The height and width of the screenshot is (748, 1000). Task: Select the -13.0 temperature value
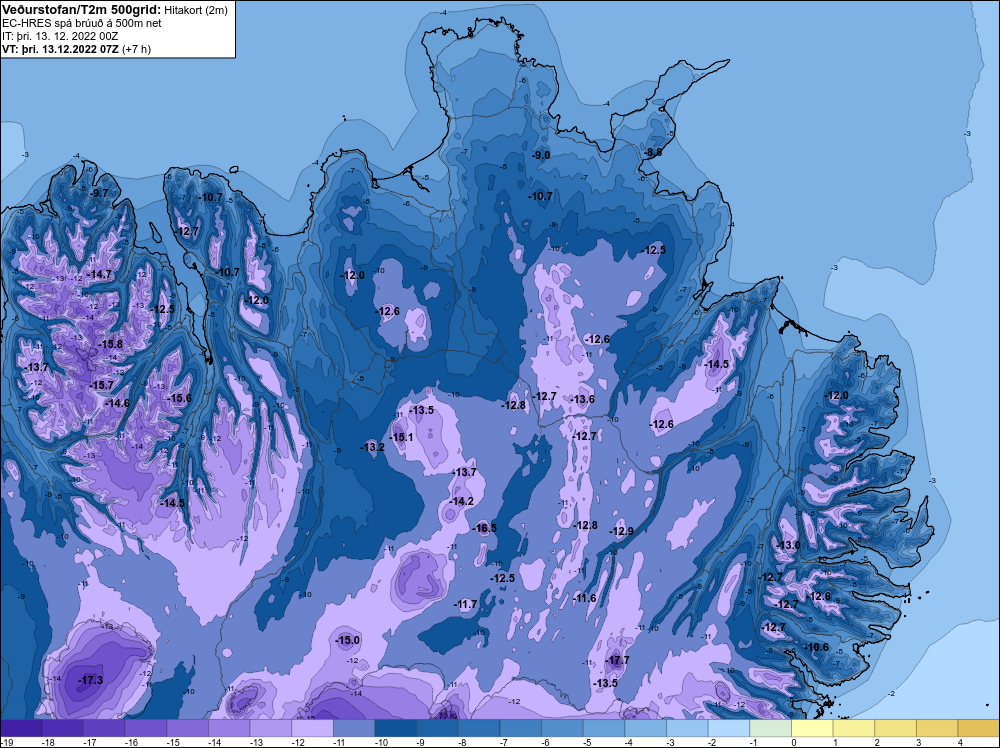coord(788,545)
